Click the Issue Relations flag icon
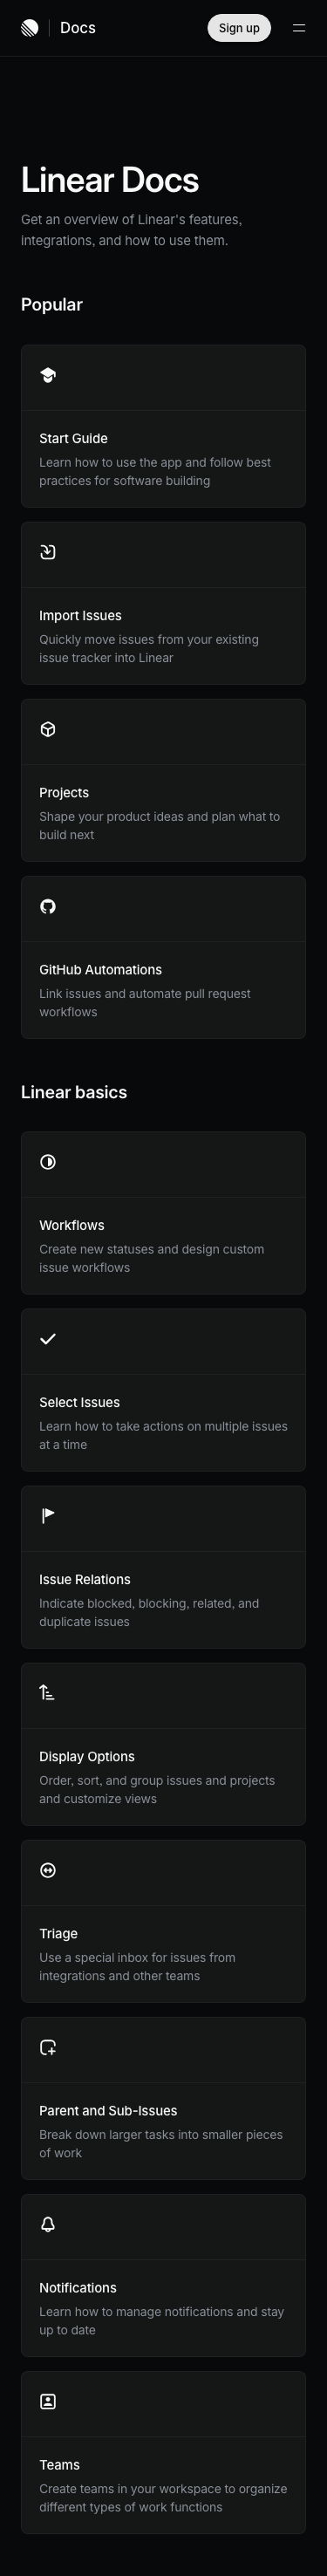The height and width of the screenshot is (2576, 327). coord(48,1516)
